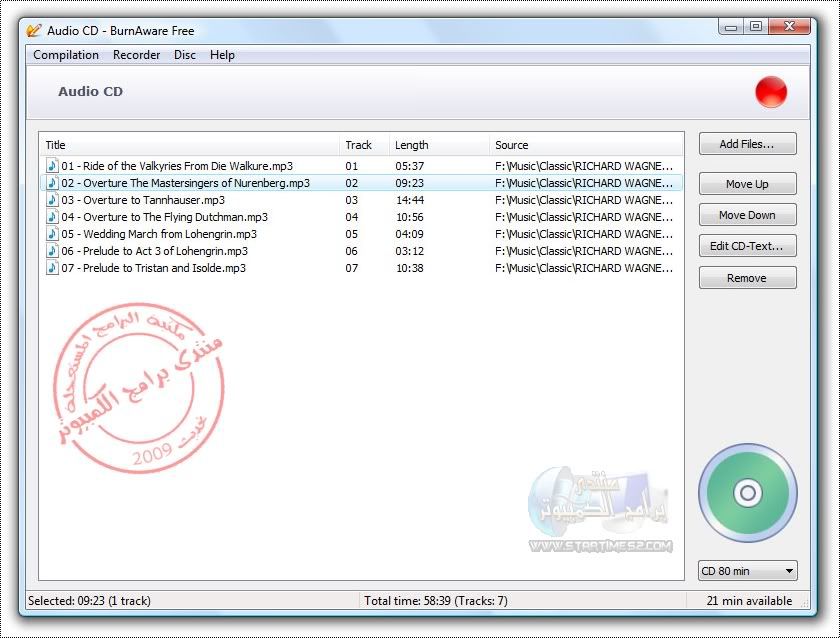The height and width of the screenshot is (638, 840).
Task: Click music note icon of Prelude to Act 3
Action: pos(52,251)
